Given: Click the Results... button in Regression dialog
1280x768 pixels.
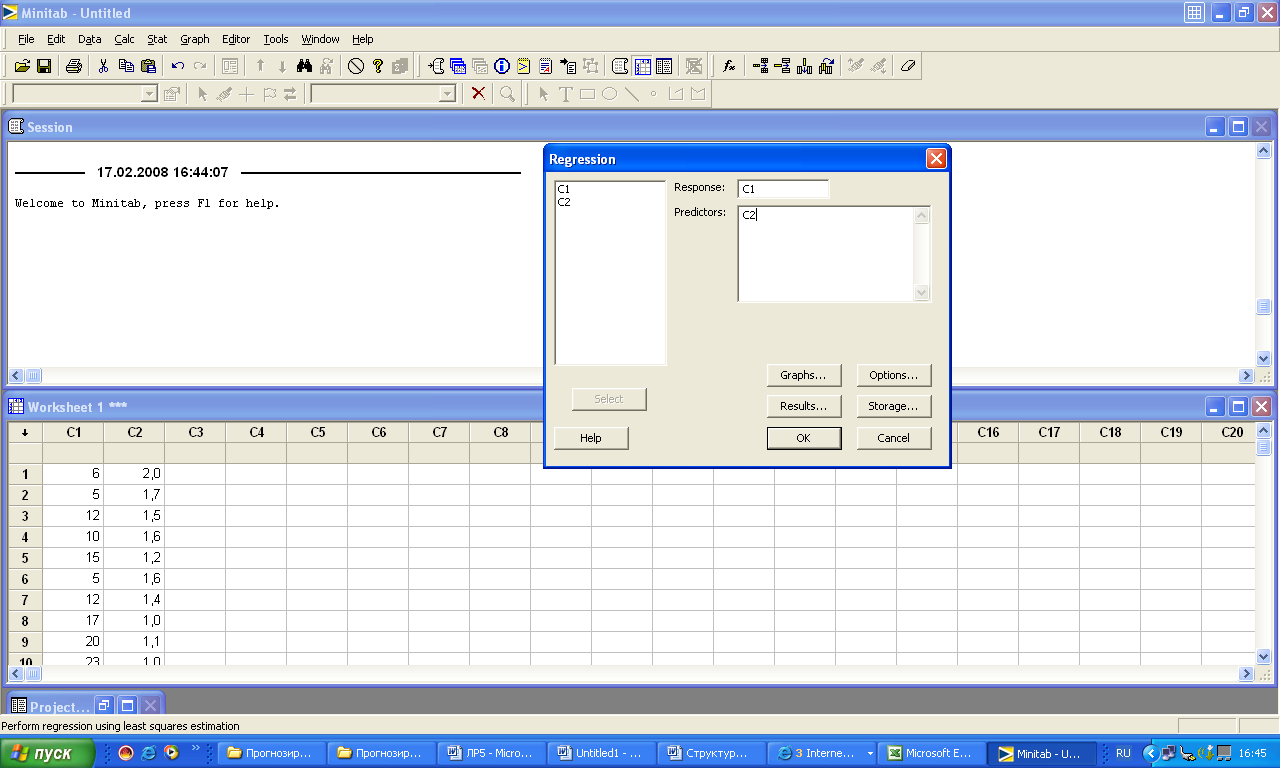Looking at the screenshot, I should [x=804, y=406].
